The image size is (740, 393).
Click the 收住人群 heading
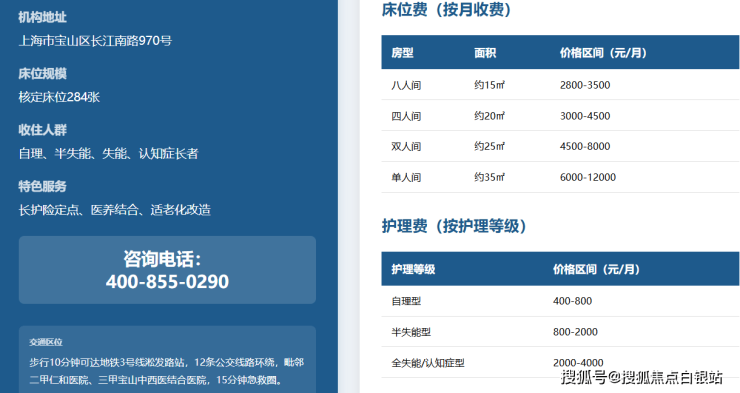42,130
